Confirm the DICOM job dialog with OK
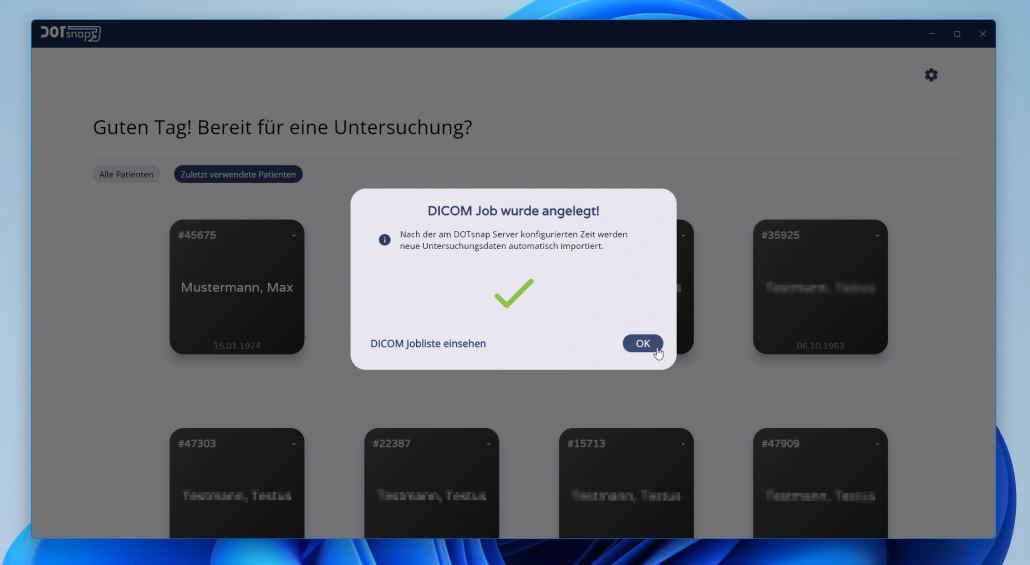The image size is (1030, 565). coord(642,343)
